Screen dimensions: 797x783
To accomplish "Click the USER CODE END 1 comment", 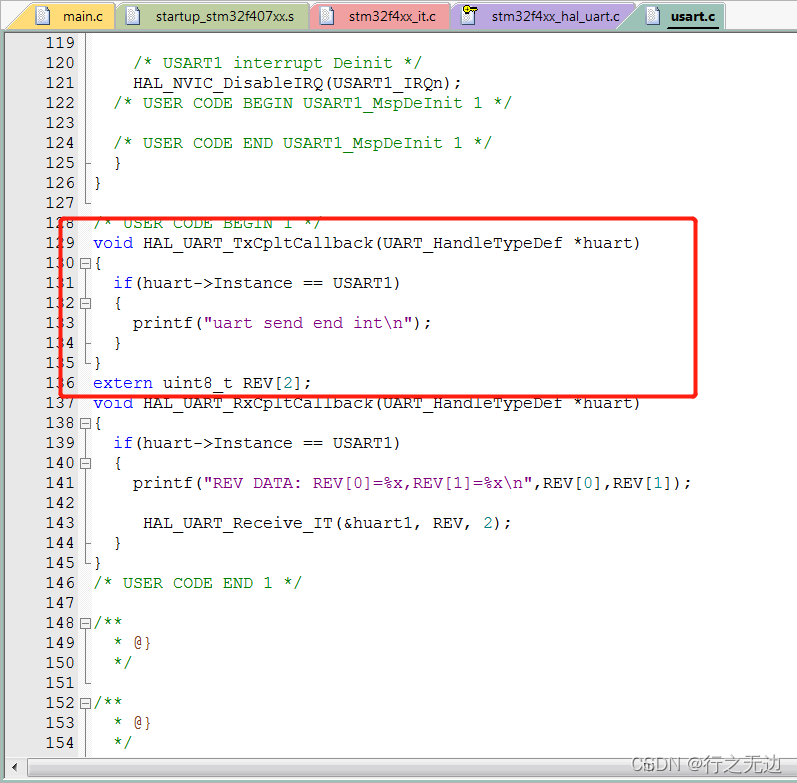I will pos(197,583).
